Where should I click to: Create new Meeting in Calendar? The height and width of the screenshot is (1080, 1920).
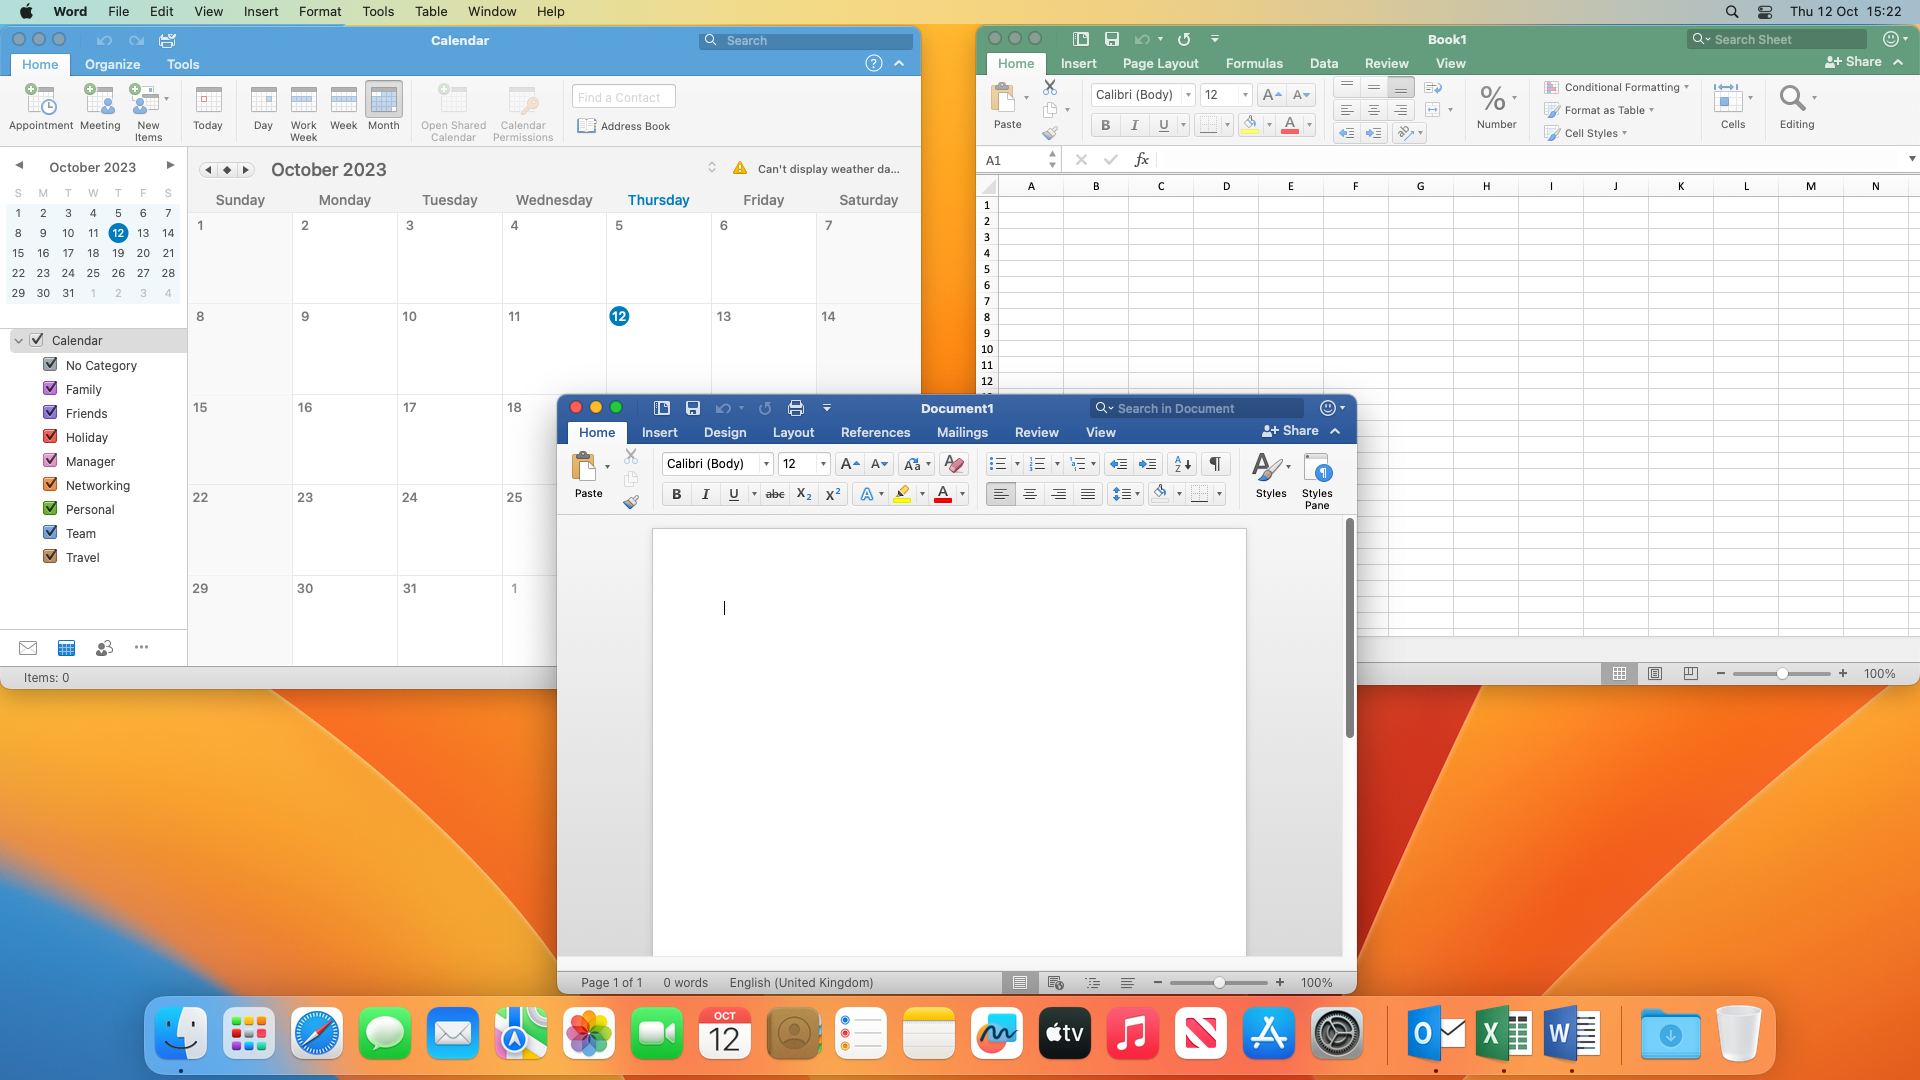[x=100, y=108]
